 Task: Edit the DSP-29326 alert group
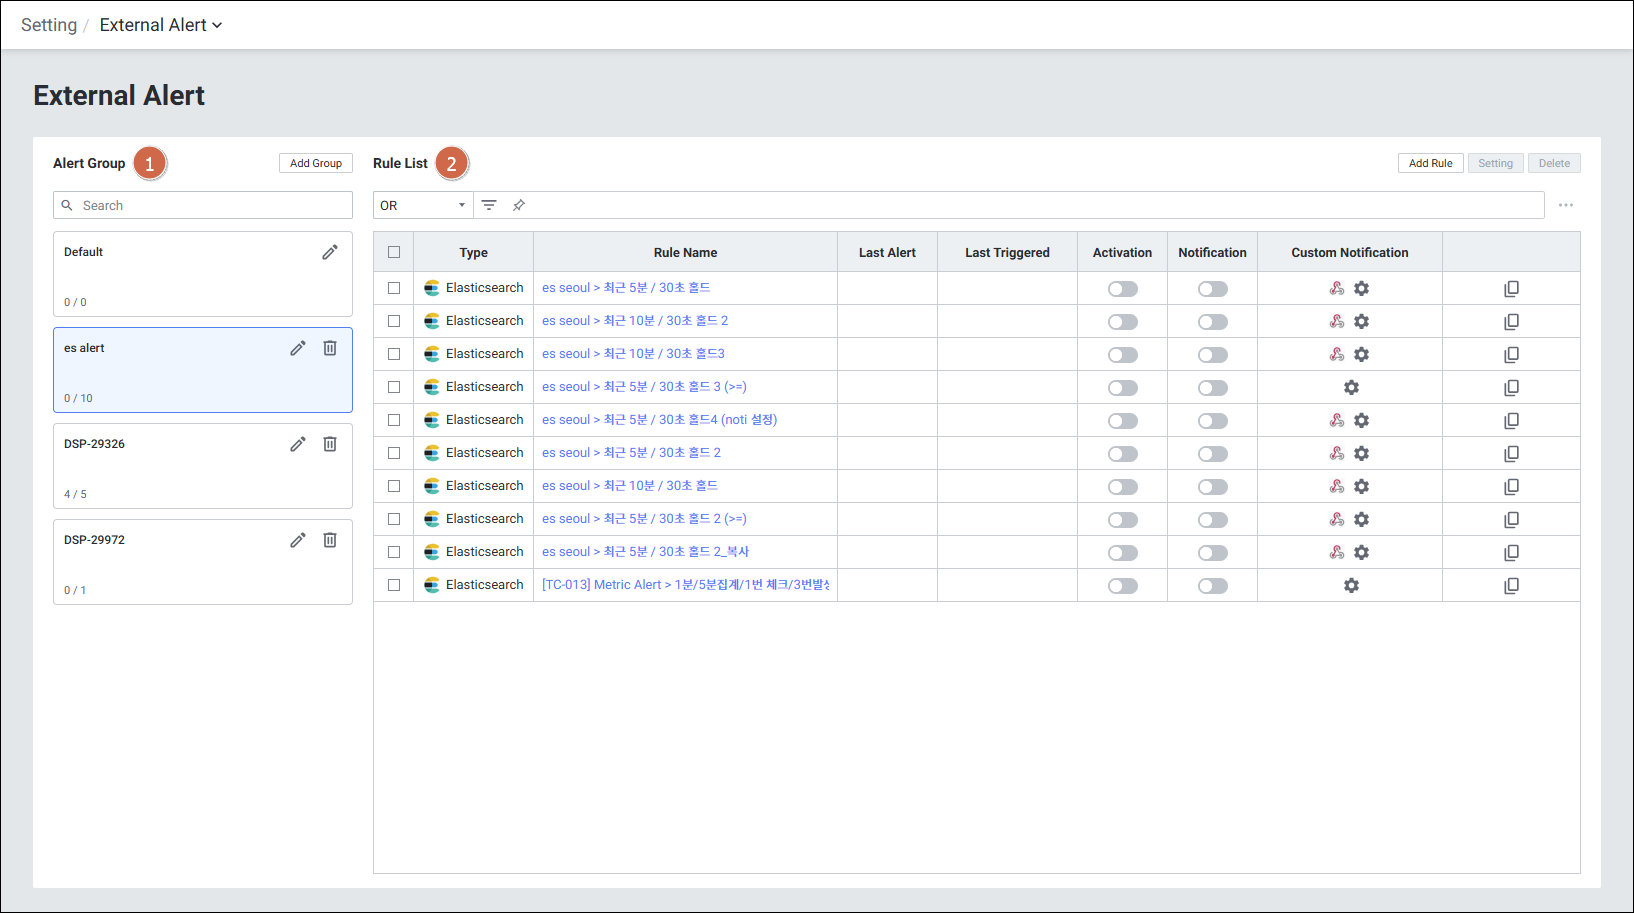click(298, 444)
